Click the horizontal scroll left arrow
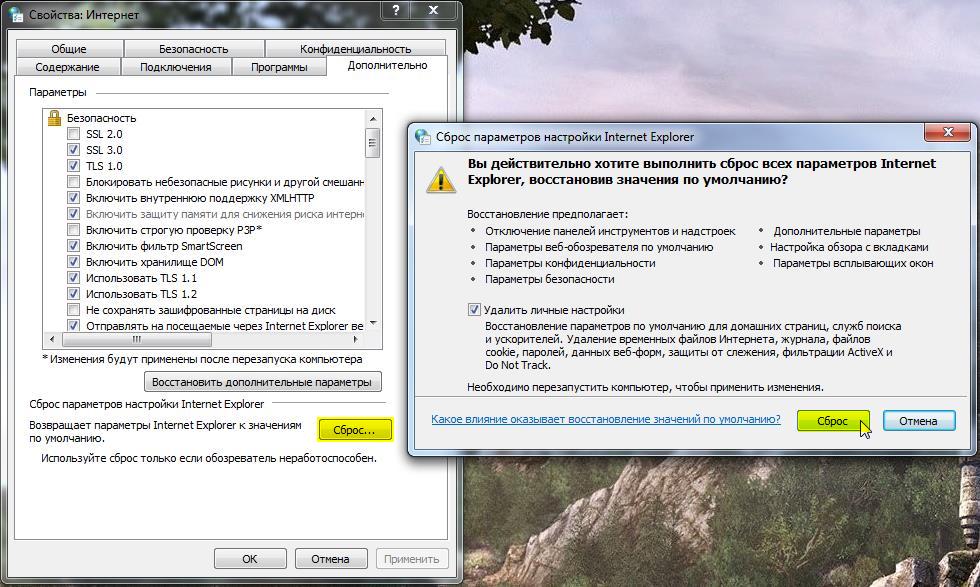This screenshot has height=587, width=980. pyautogui.click(x=52, y=339)
